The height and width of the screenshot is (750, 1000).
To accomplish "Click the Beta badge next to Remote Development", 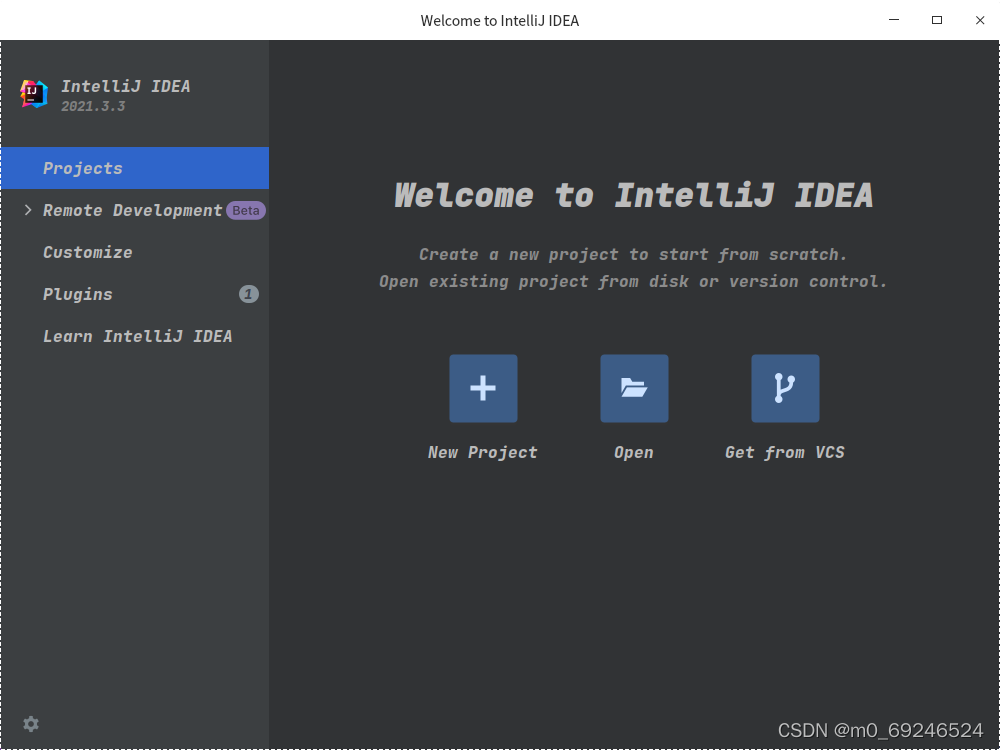I will [246, 210].
